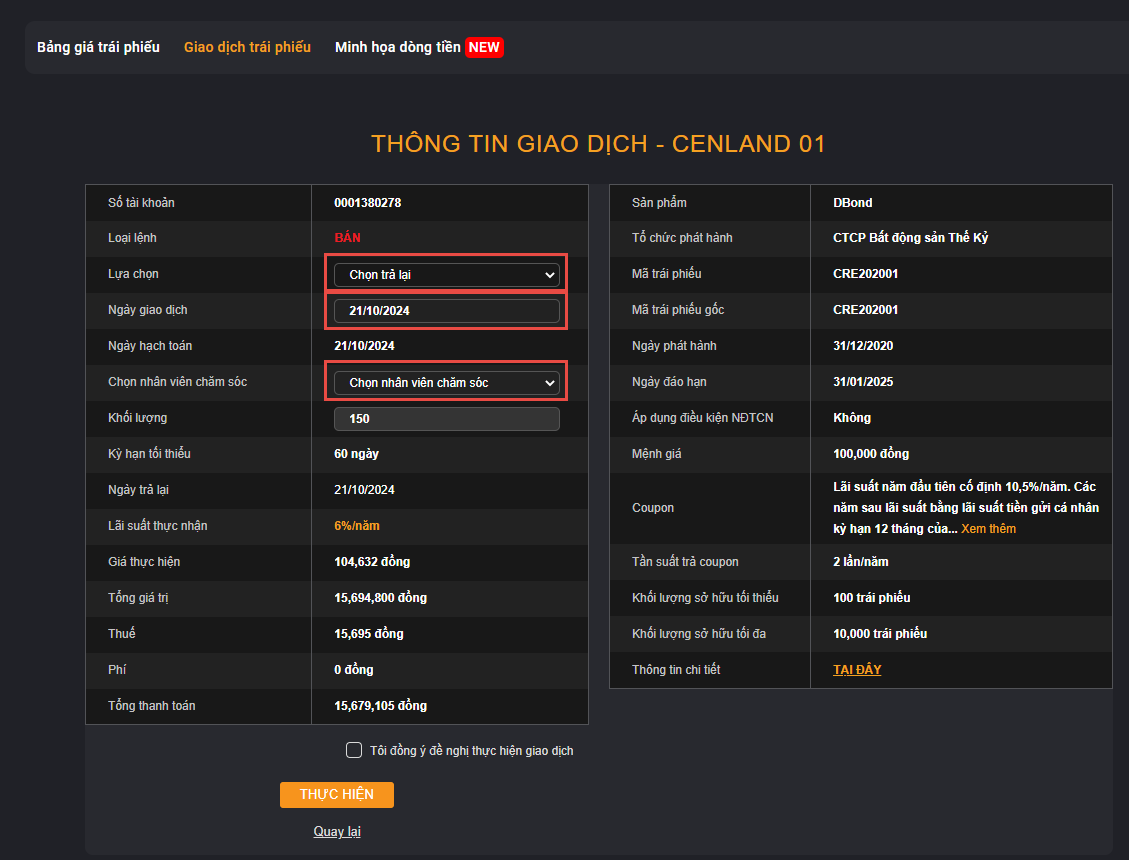Click CRE202001 in Mã trái phiếu gốc row
The height and width of the screenshot is (860, 1129).
(865, 310)
